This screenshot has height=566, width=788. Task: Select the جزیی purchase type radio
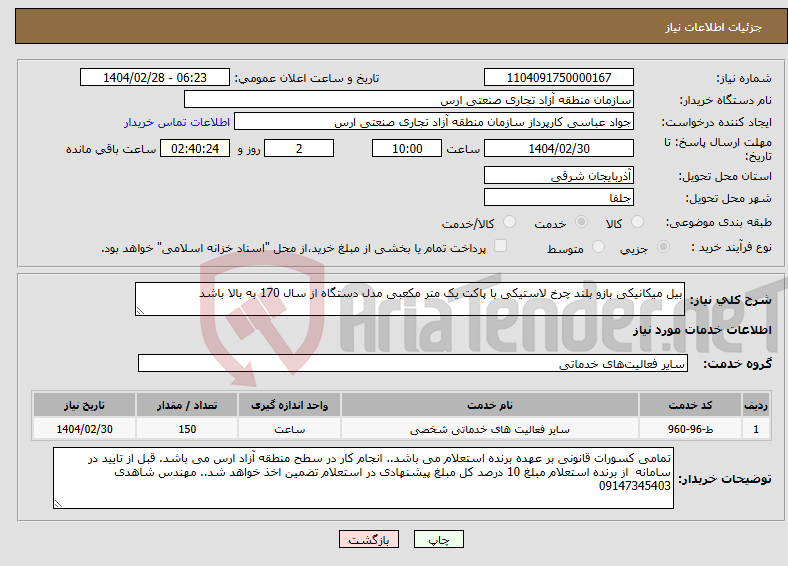coord(663,247)
